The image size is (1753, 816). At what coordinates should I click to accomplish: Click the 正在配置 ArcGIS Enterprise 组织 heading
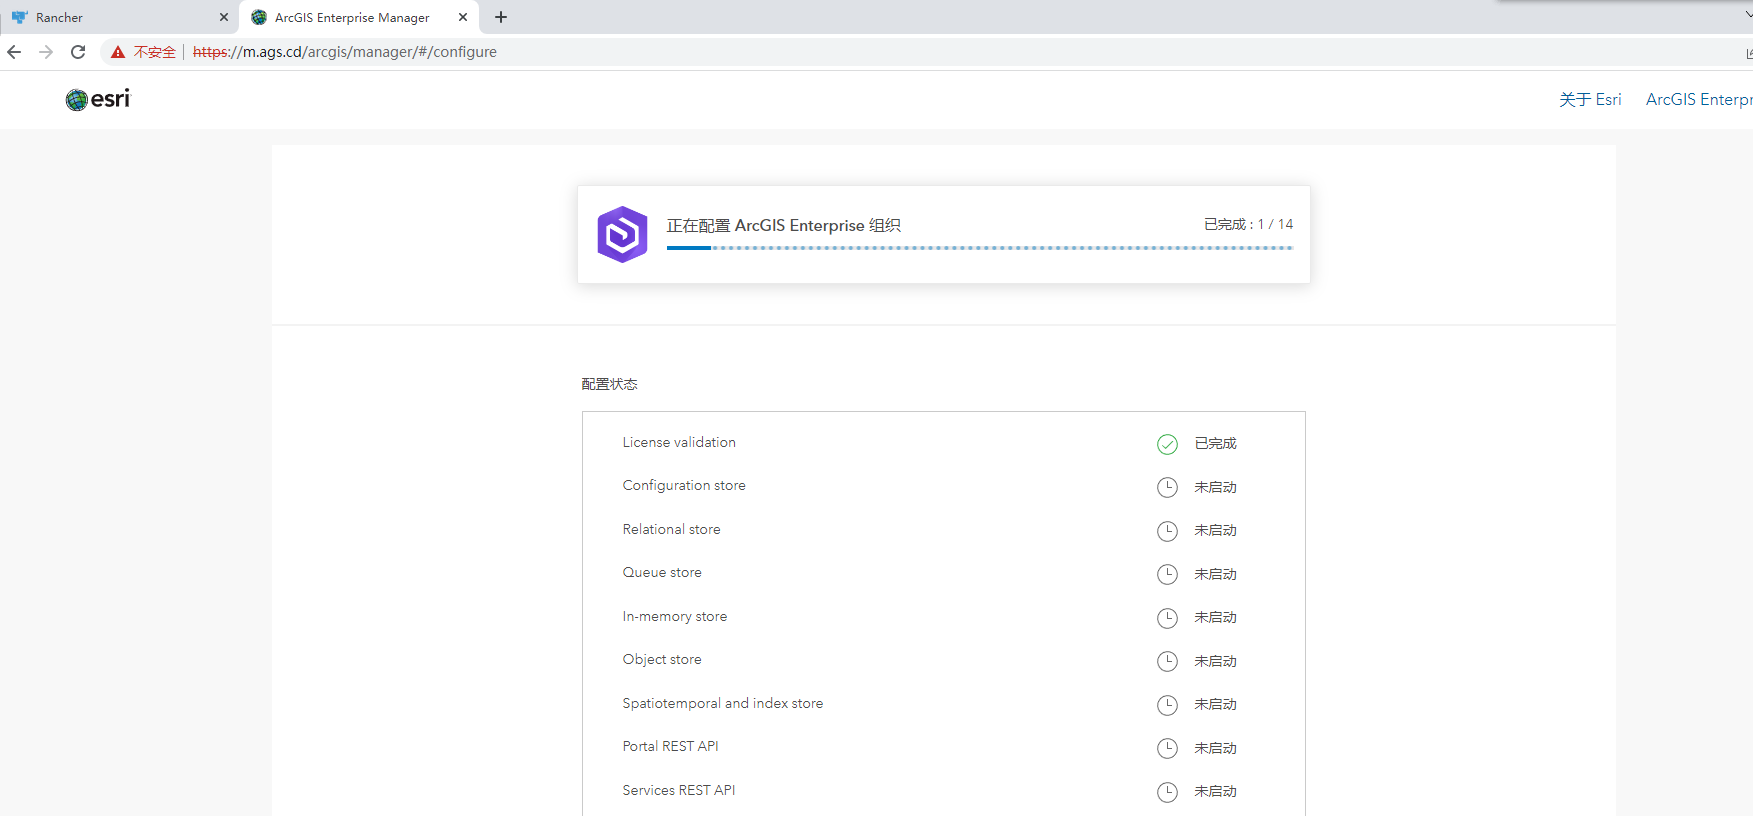784,225
